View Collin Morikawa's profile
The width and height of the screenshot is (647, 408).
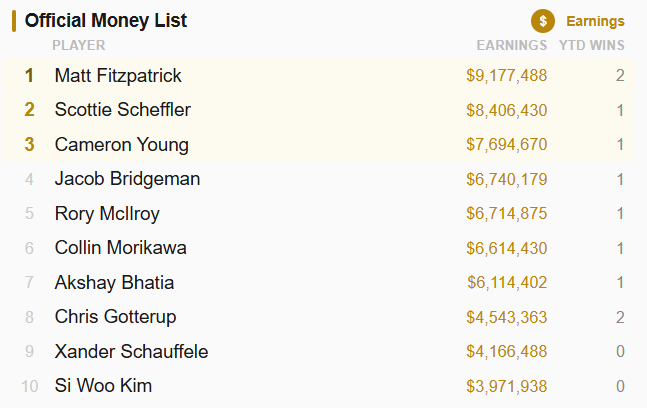point(120,248)
